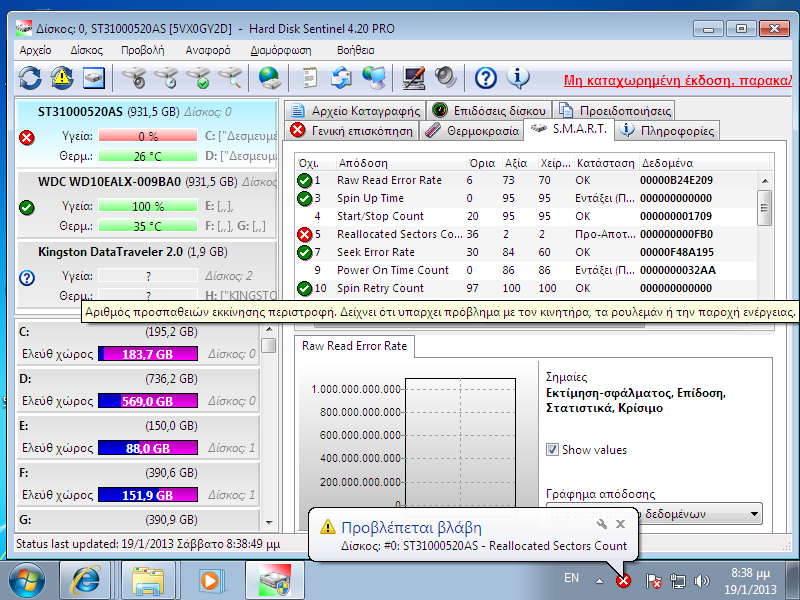Click the S.M.A.R.T. table scroll up arrow
The width and height of the screenshot is (800, 600).
coord(765,181)
